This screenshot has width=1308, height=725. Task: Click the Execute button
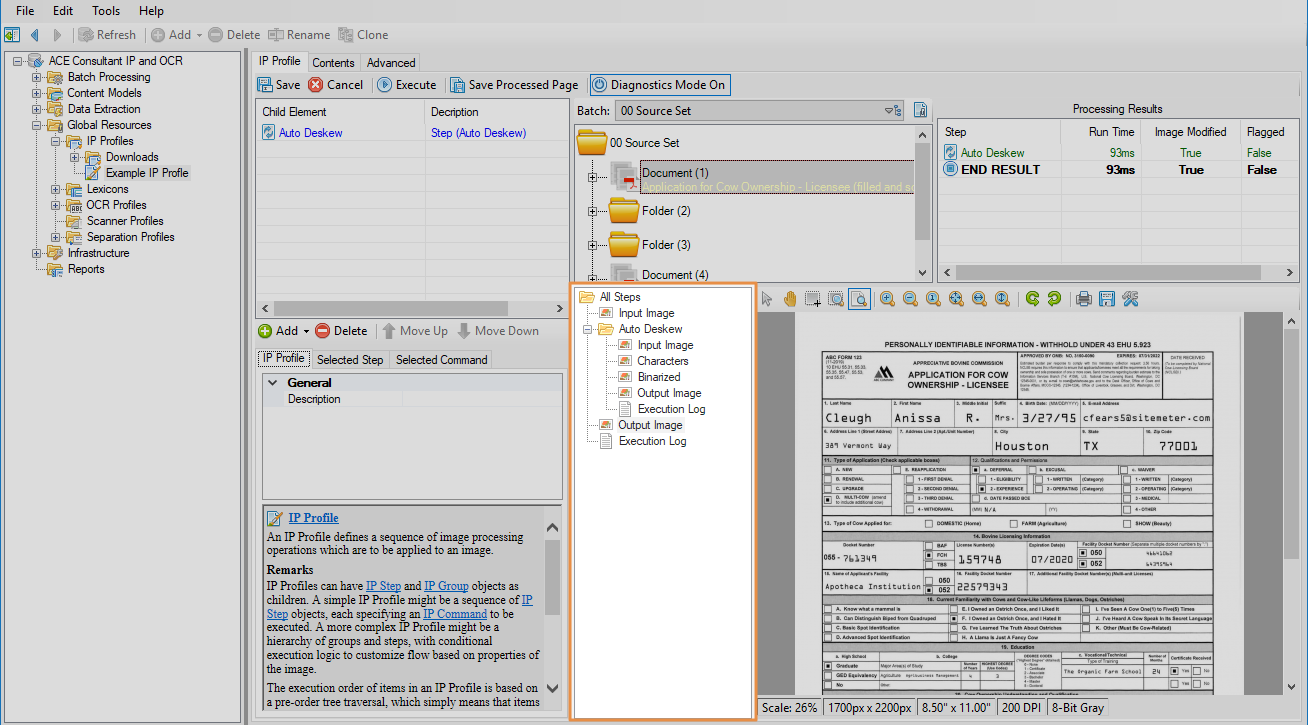coord(406,85)
